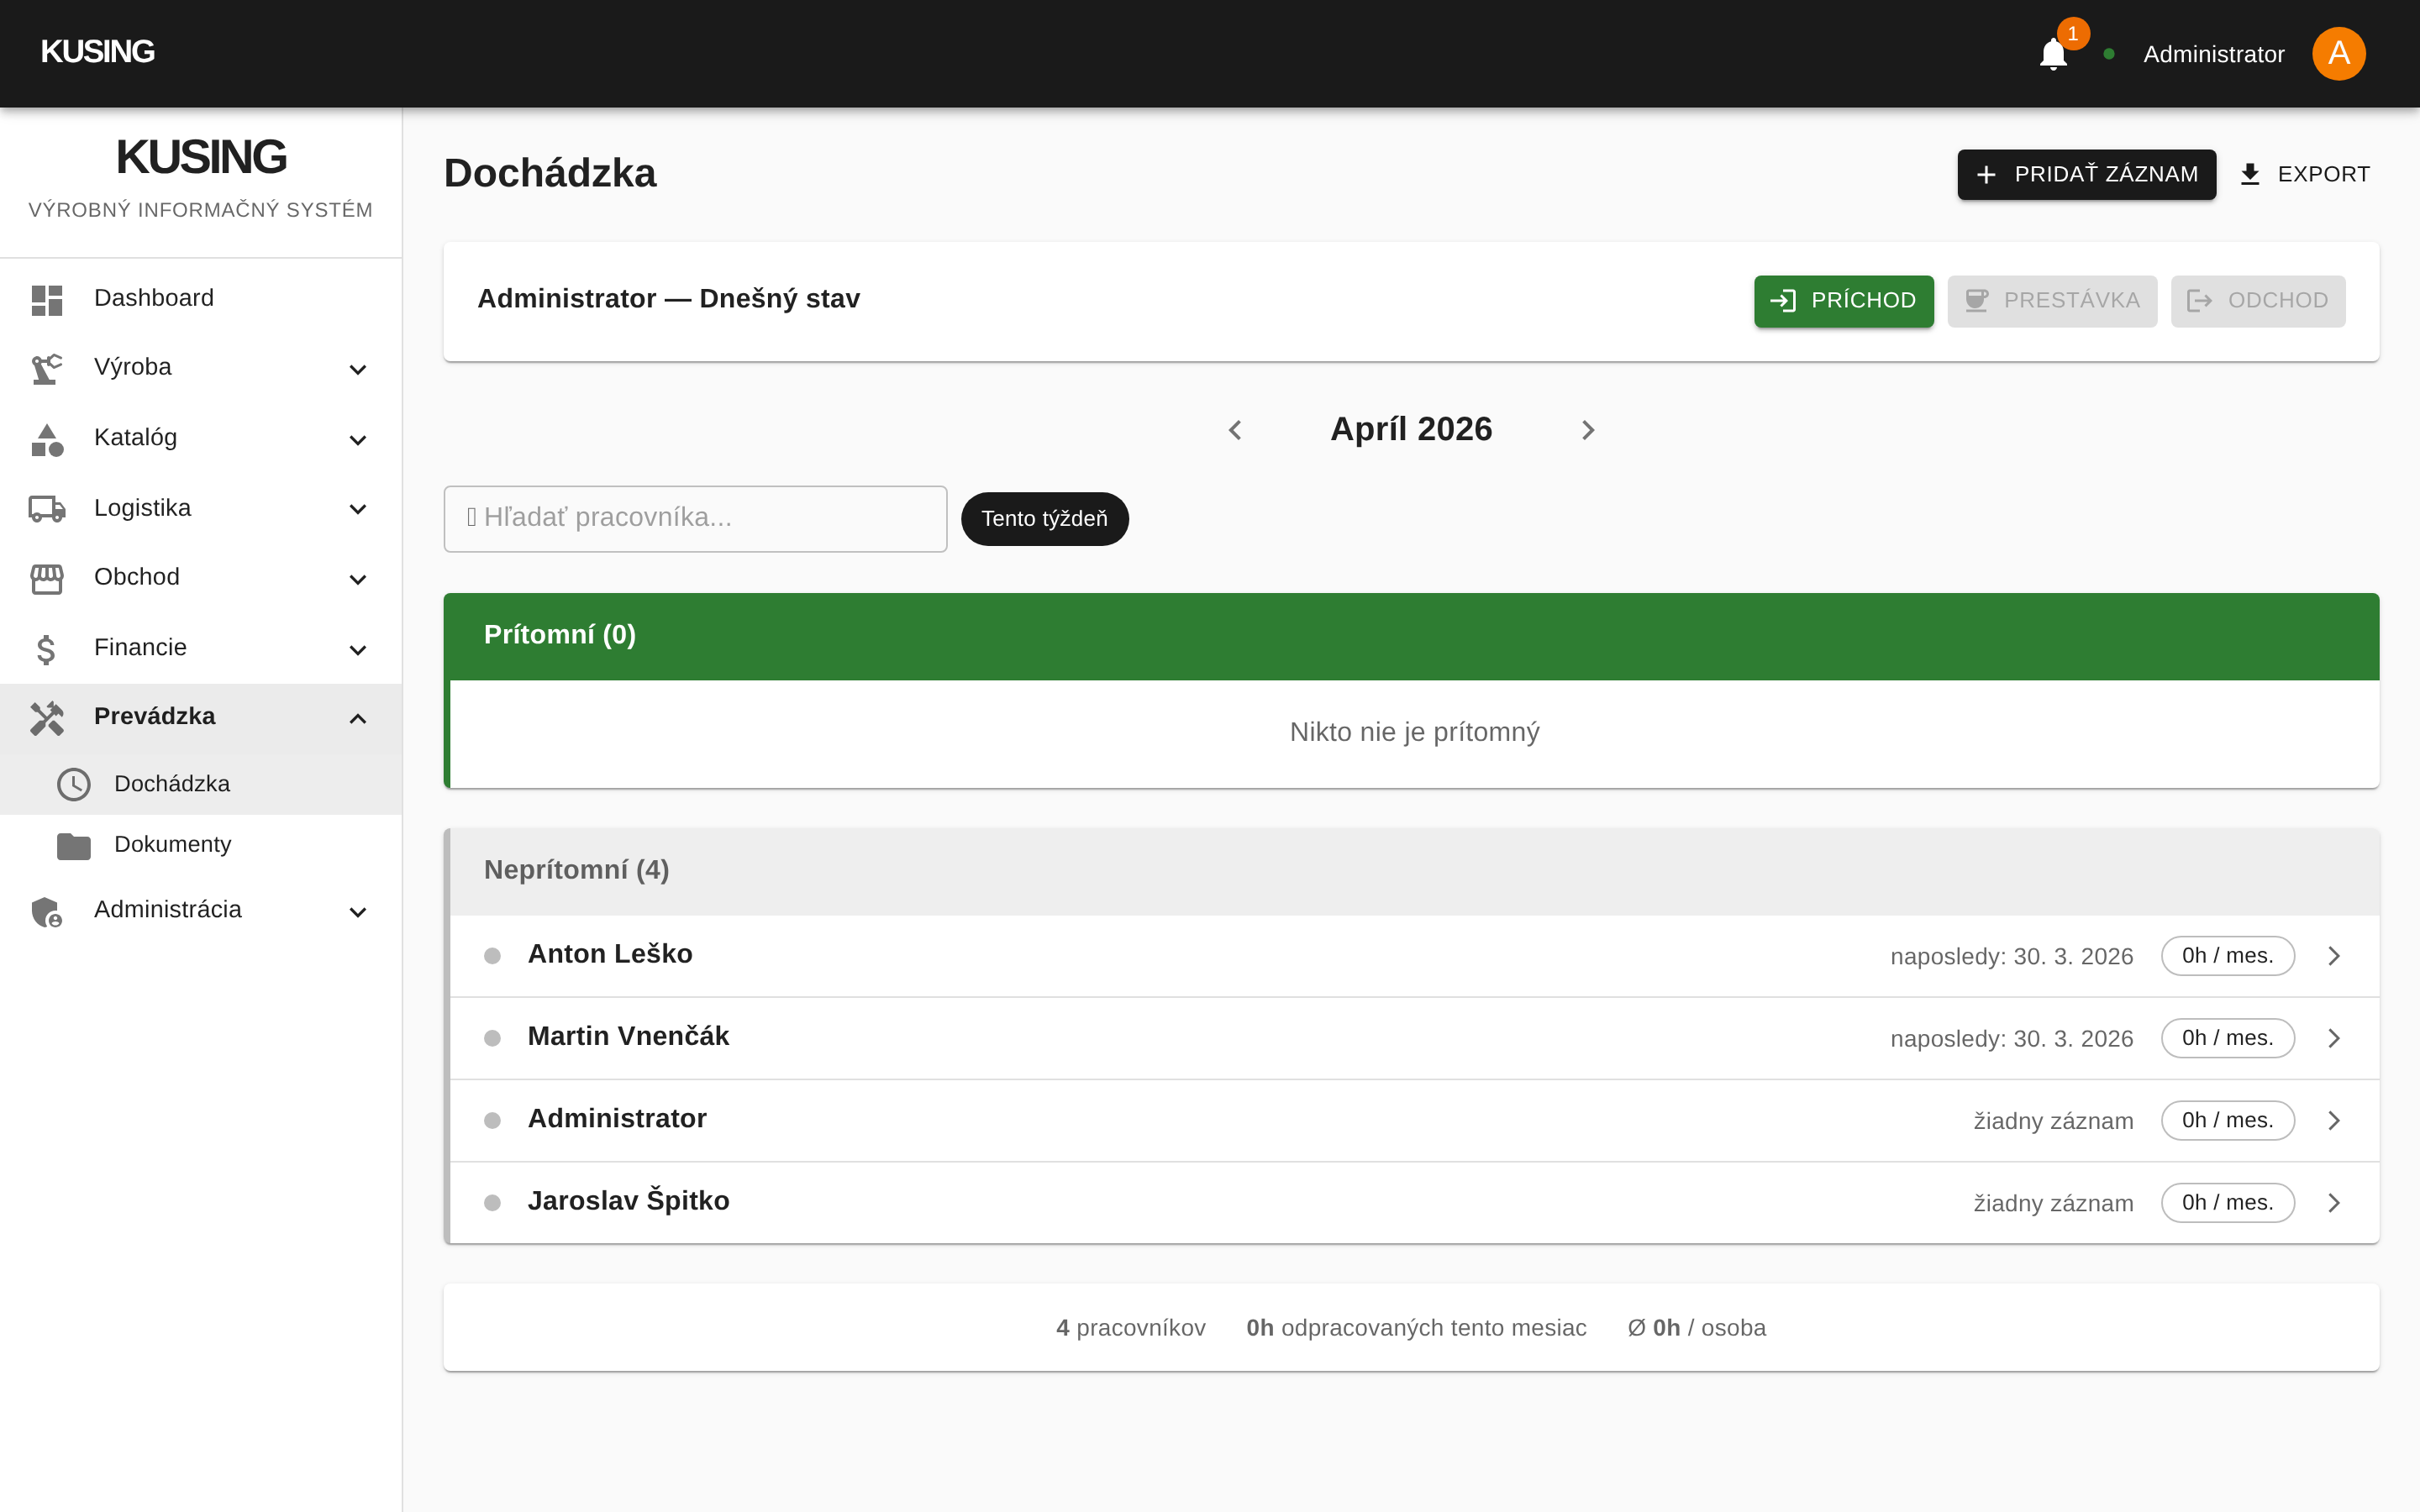2420x1512 pixels.
Task: Click the Odchod button
Action: 2258,301
